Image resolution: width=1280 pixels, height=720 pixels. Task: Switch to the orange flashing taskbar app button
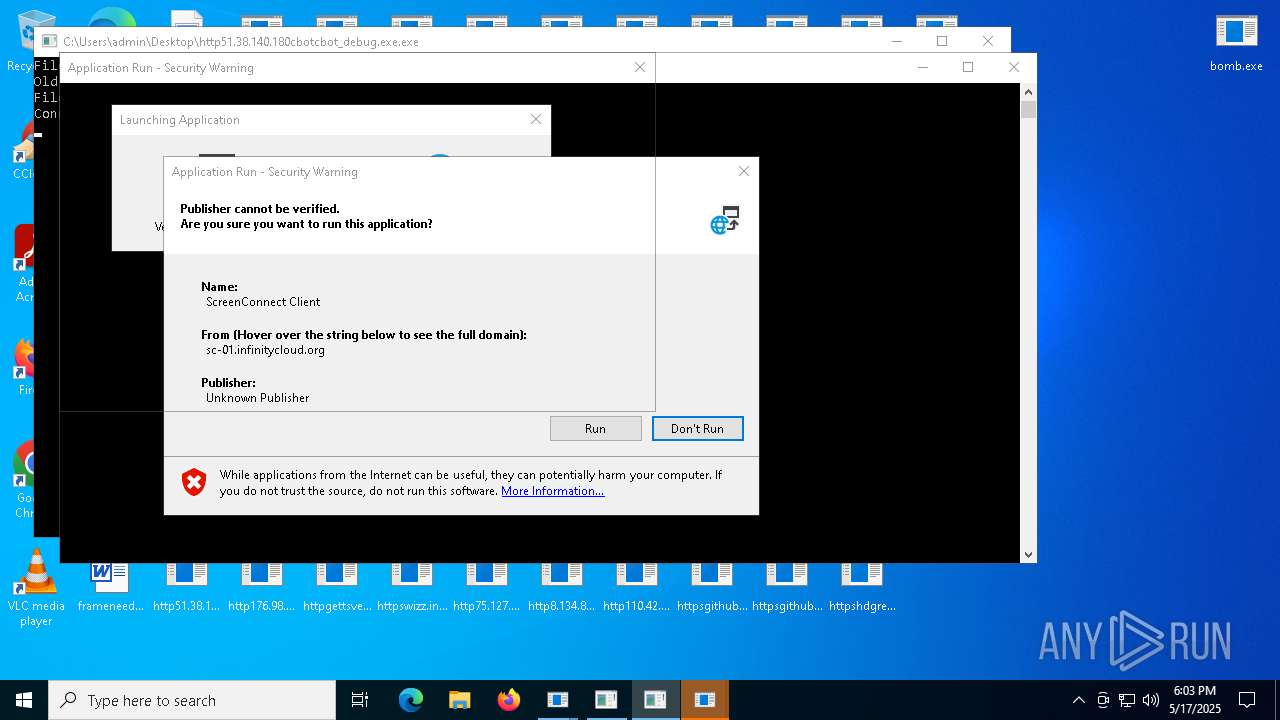(704, 700)
